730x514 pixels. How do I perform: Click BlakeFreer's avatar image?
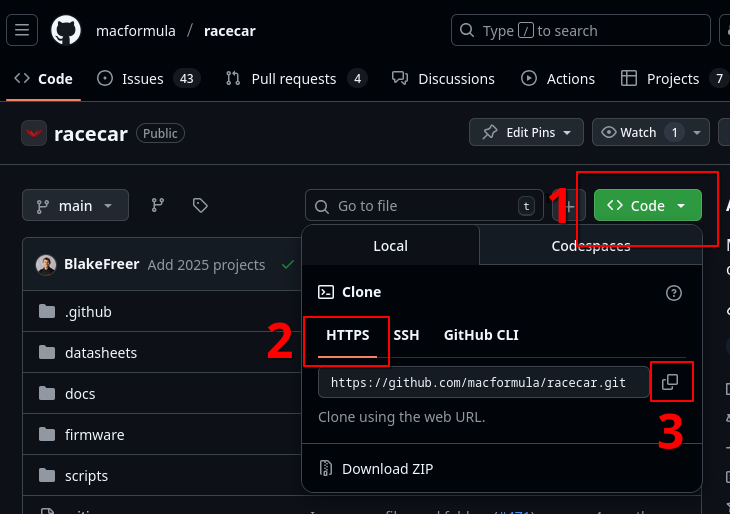tap(46, 265)
